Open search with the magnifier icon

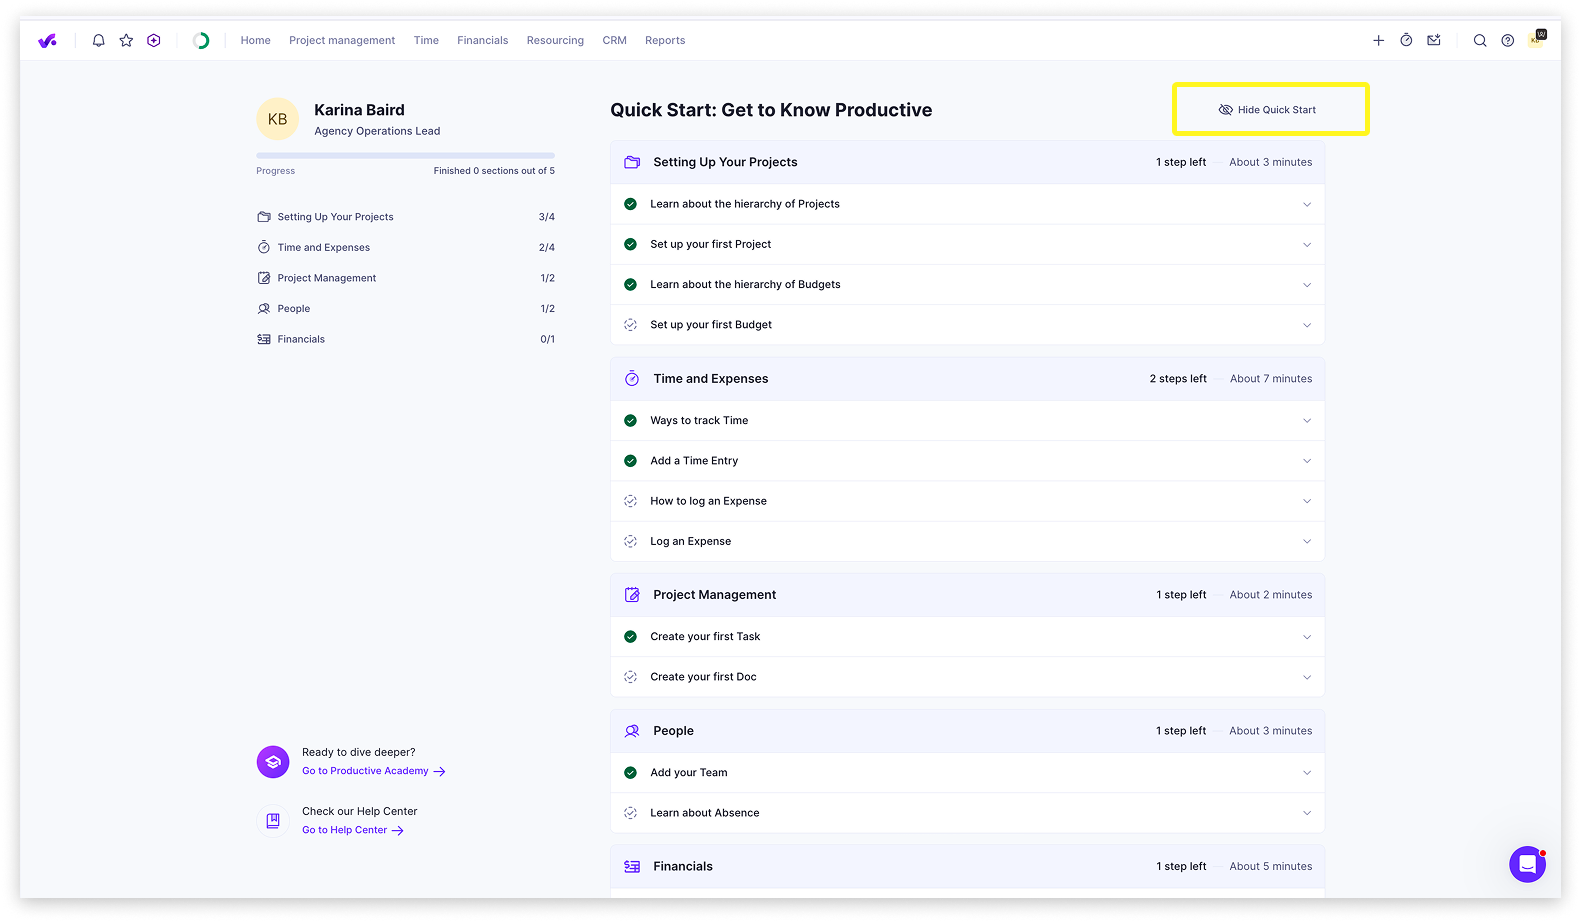coord(1480,41)
